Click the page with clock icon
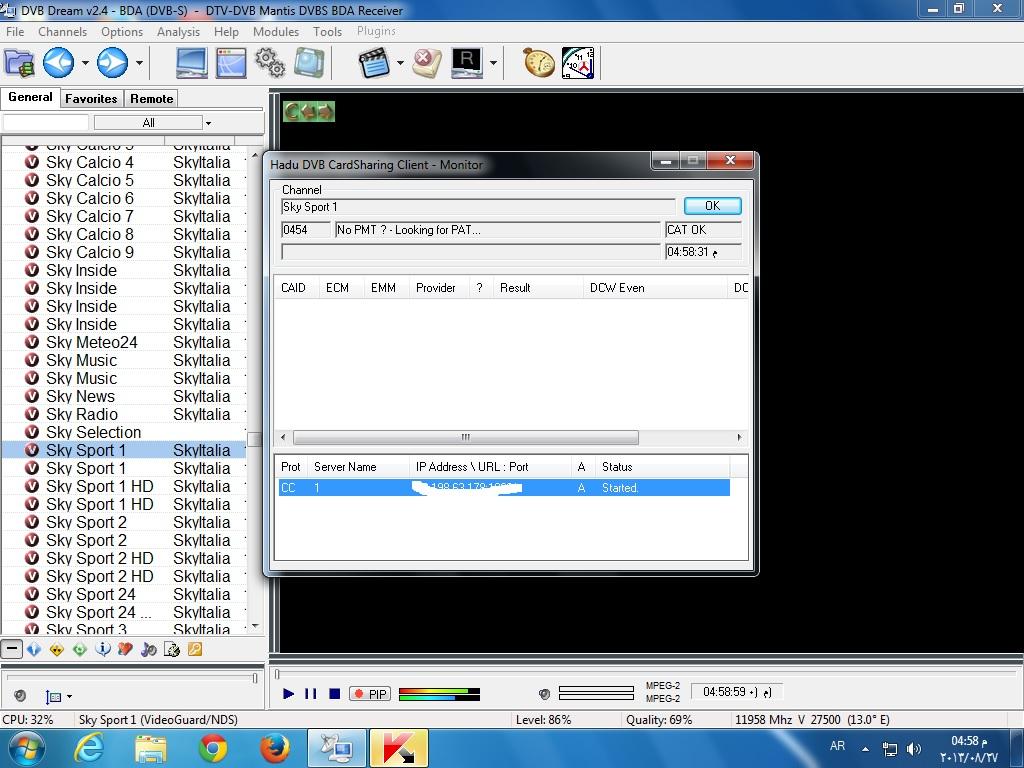Screen dimensions: 1024x768 point(172,649)
